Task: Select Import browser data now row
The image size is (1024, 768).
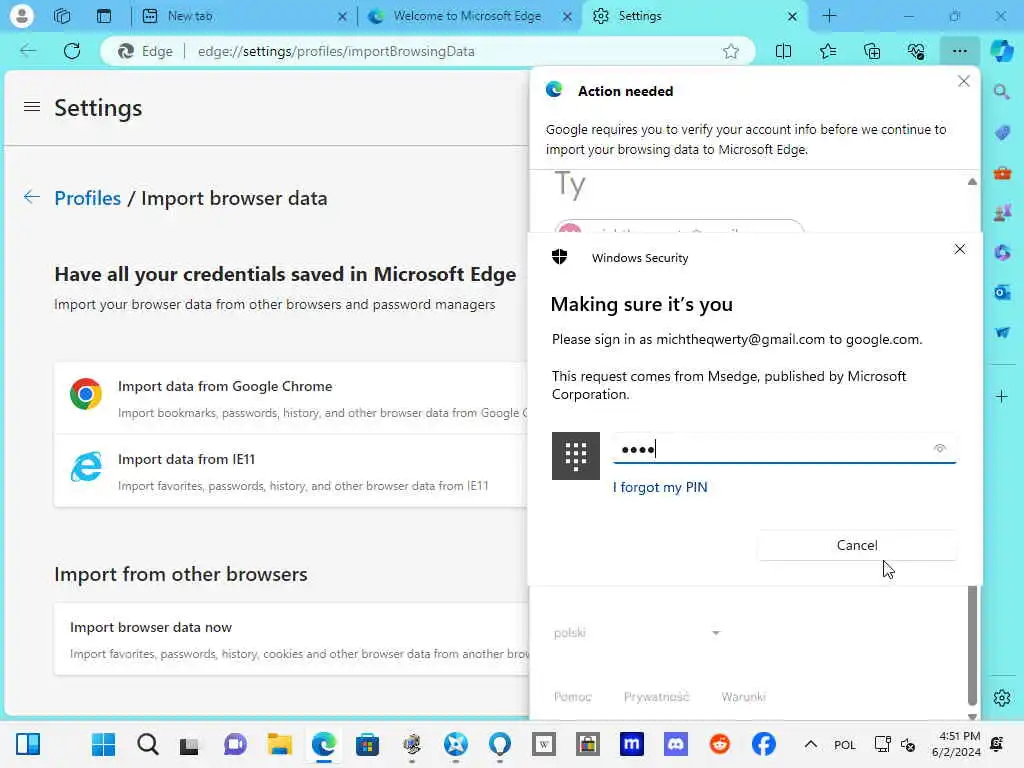Action: pos(291,639)
